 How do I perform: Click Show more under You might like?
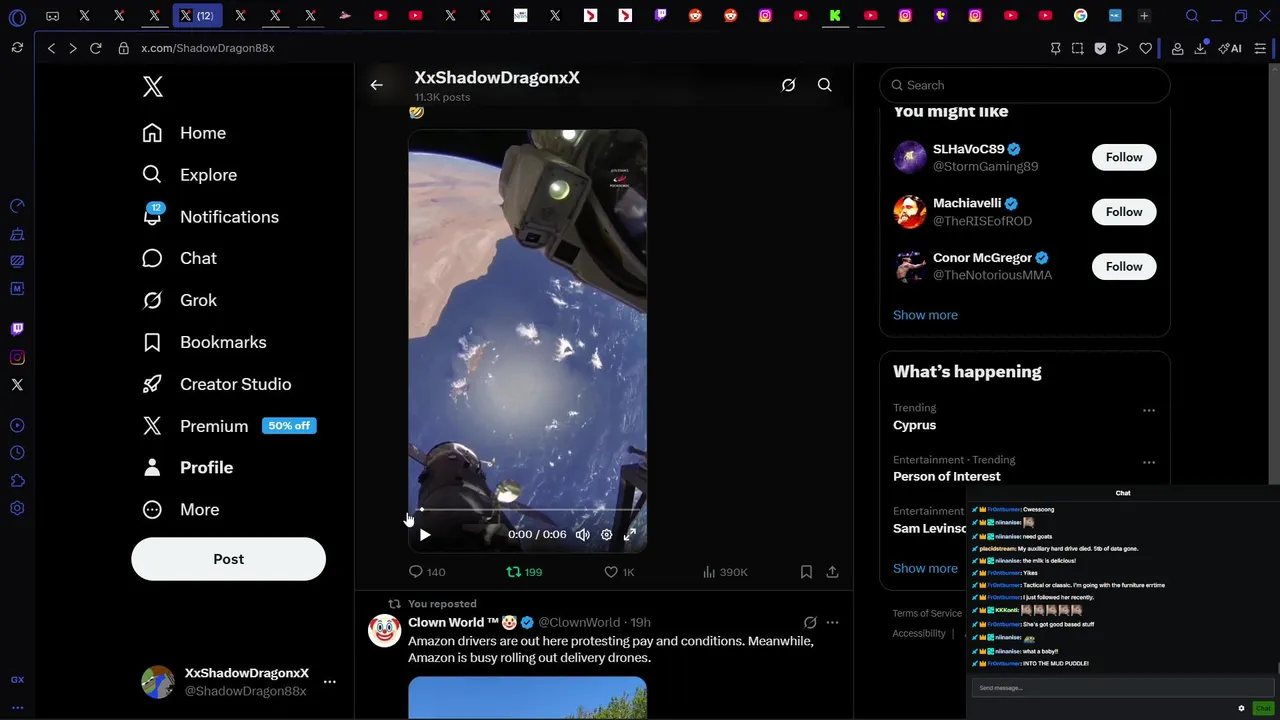click(925, 315)
